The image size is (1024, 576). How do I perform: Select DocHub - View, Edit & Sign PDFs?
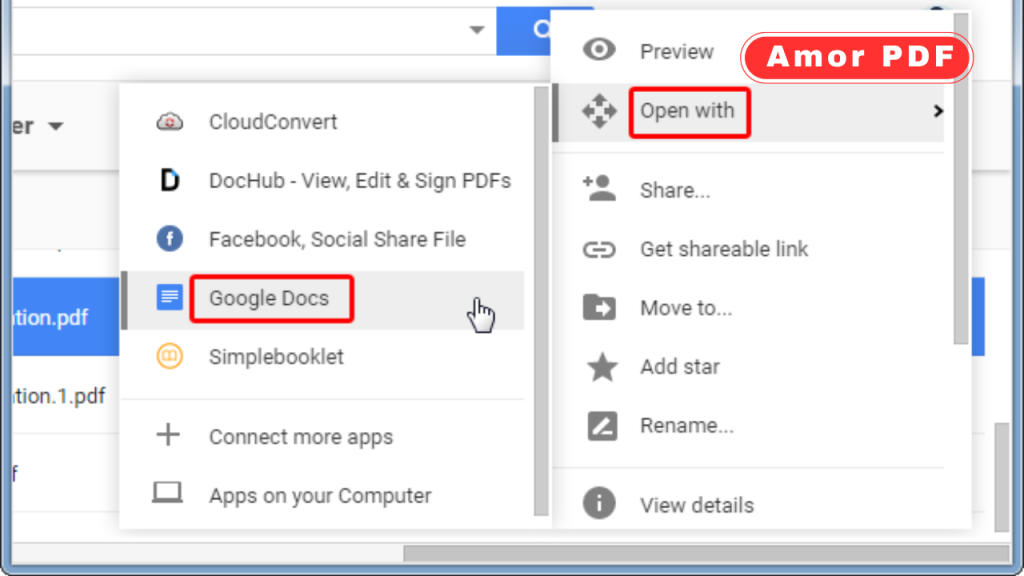tap(360, 181)
